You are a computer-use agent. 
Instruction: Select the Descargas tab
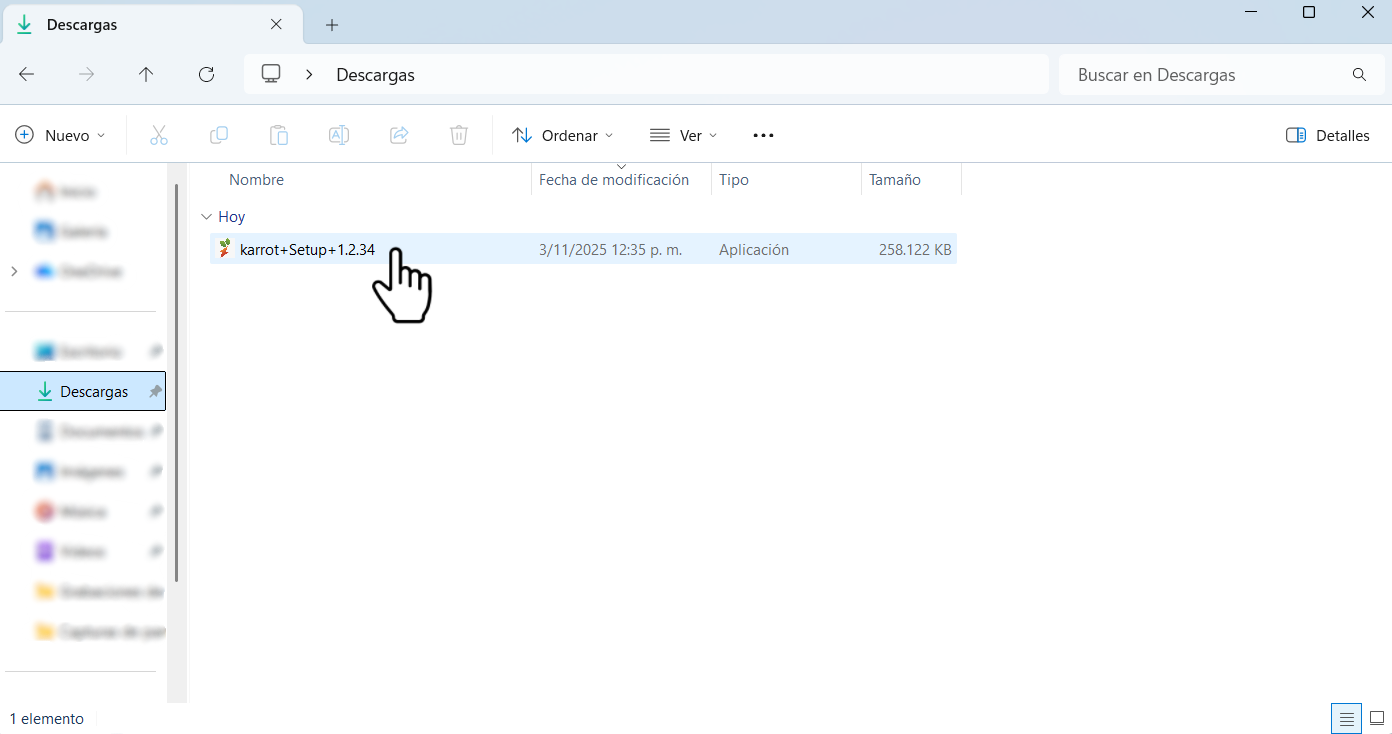[150, 25]
